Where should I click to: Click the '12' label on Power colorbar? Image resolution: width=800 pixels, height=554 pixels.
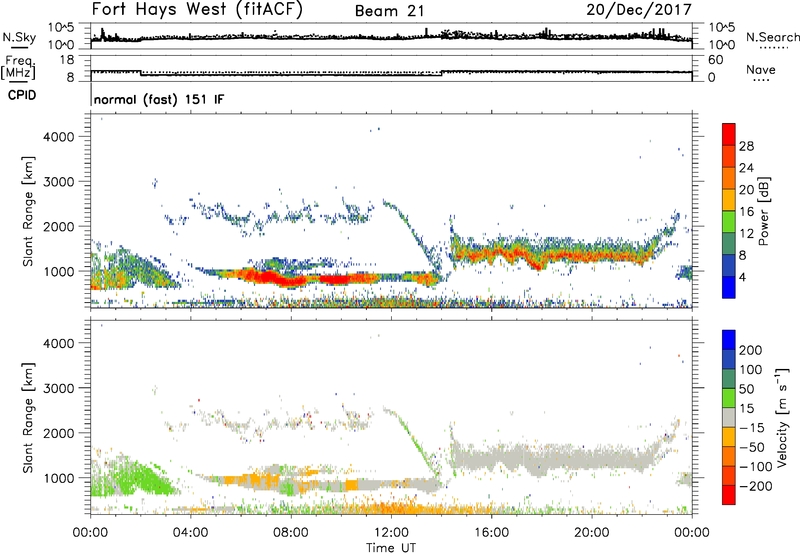[x=746, y=234]
